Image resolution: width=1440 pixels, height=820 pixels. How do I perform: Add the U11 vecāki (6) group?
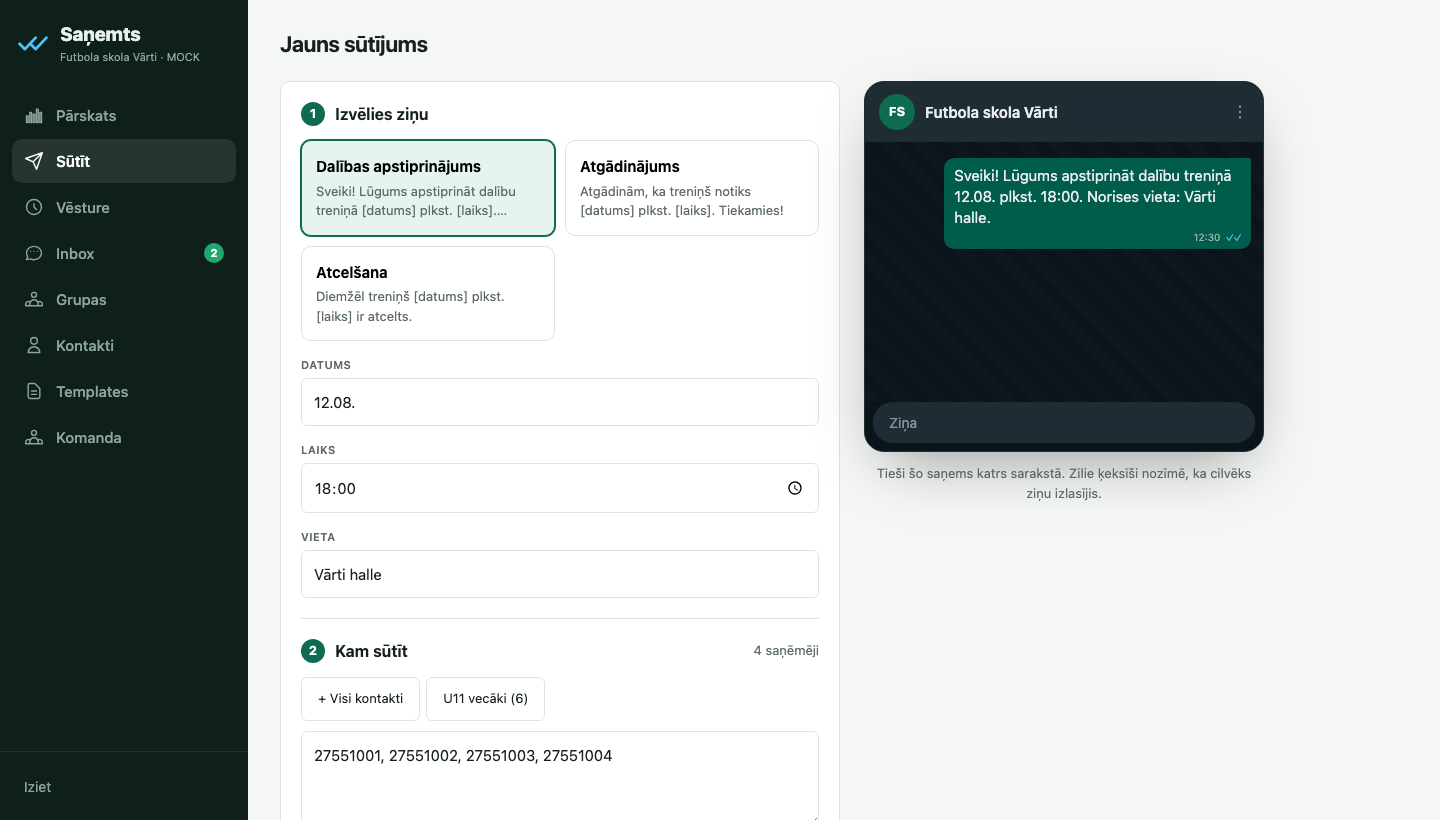click(485, 699)
